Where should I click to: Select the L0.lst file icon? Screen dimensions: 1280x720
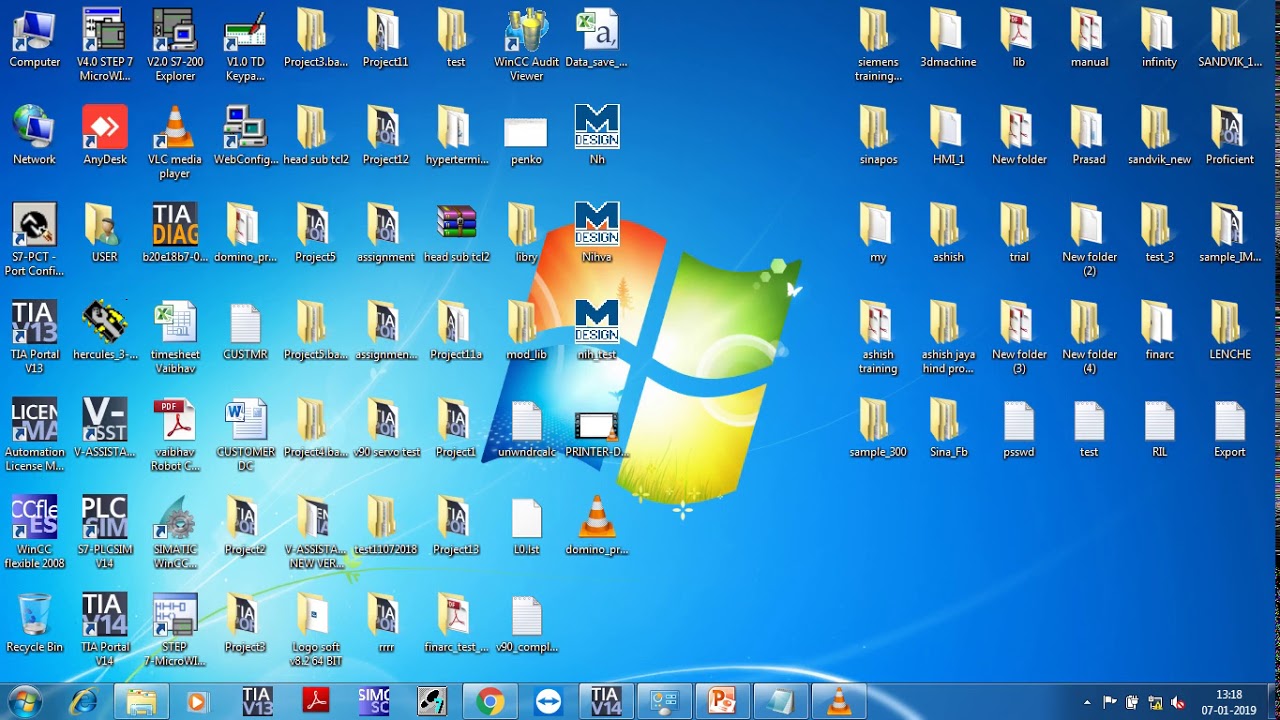click(526, 525)
